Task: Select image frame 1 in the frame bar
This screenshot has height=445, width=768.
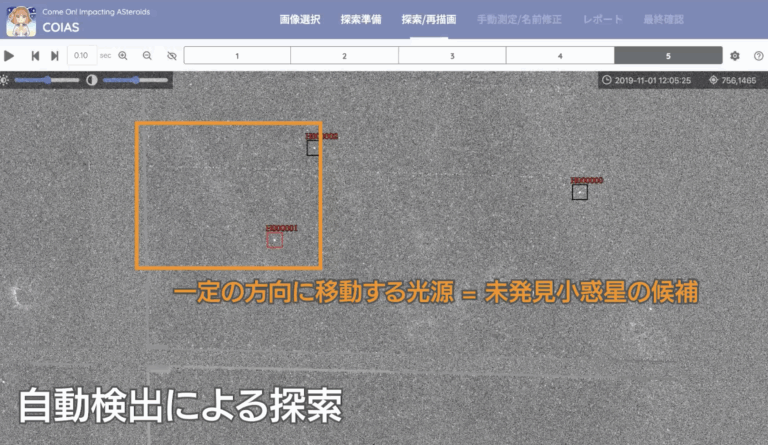Action: tap(237, 56)
